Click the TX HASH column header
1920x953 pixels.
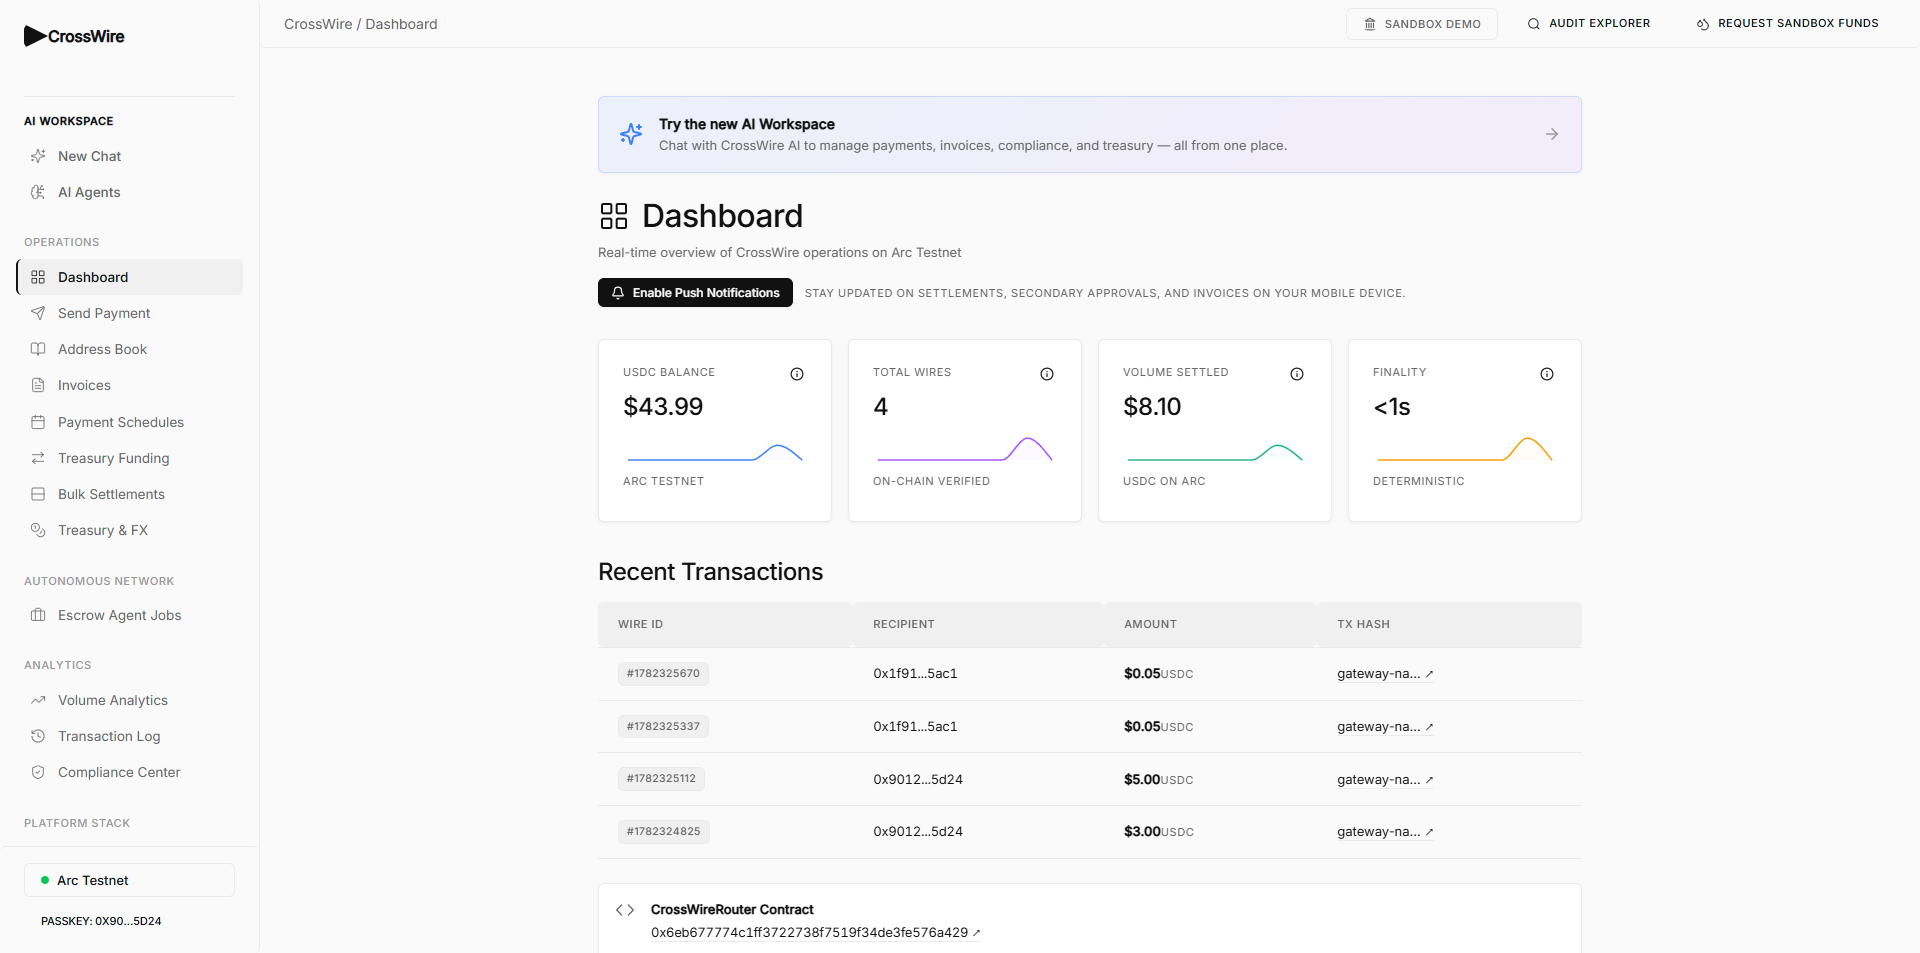coord(1363,624)
